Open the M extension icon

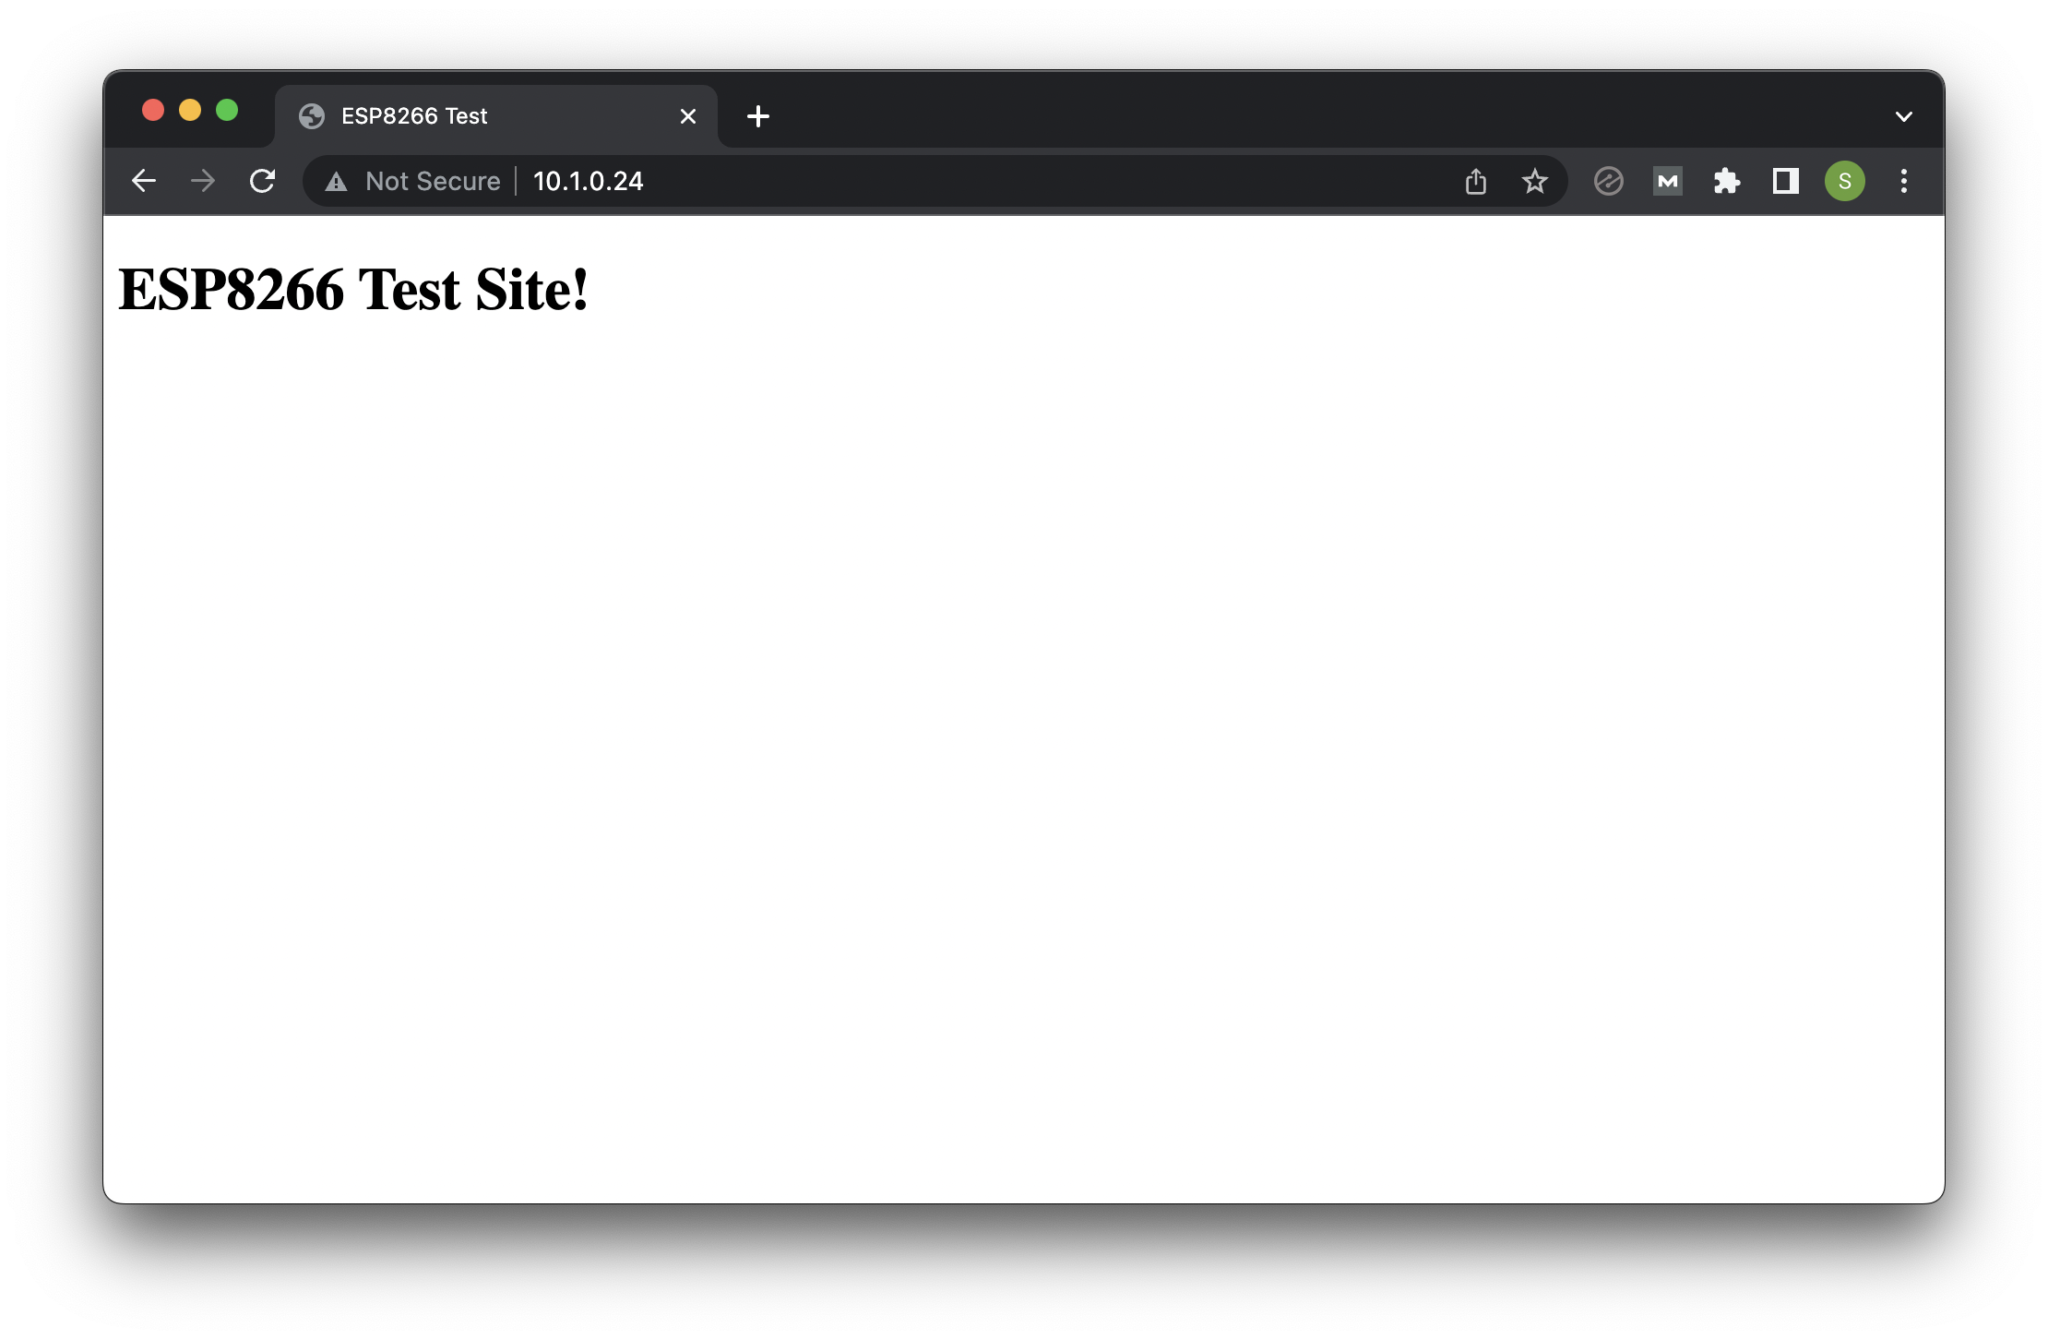click(1667, 181)
